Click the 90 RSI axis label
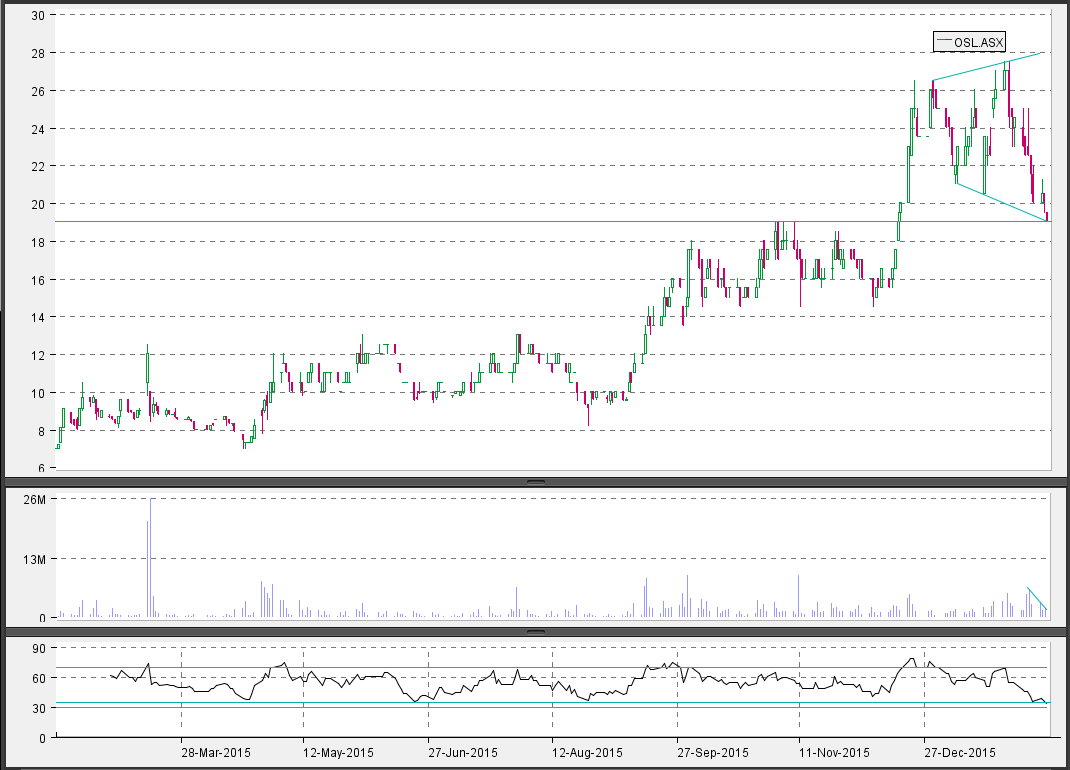The image size is (1070, 770). tap(38, 648)
